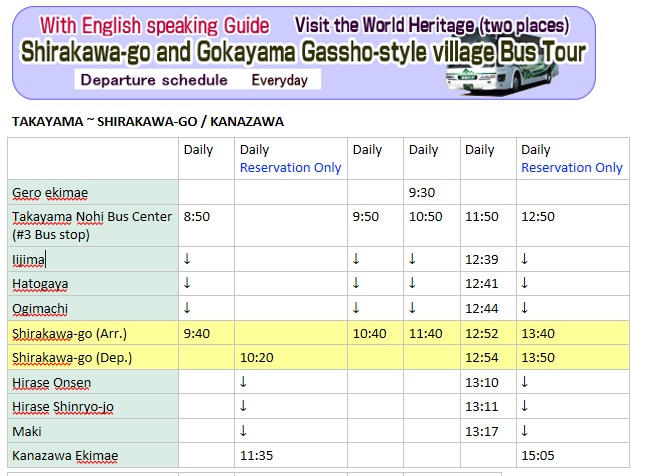Click the 12:52 Shirakawa-go arrival time
Screen dimensions: 658x476
[482, 334]
